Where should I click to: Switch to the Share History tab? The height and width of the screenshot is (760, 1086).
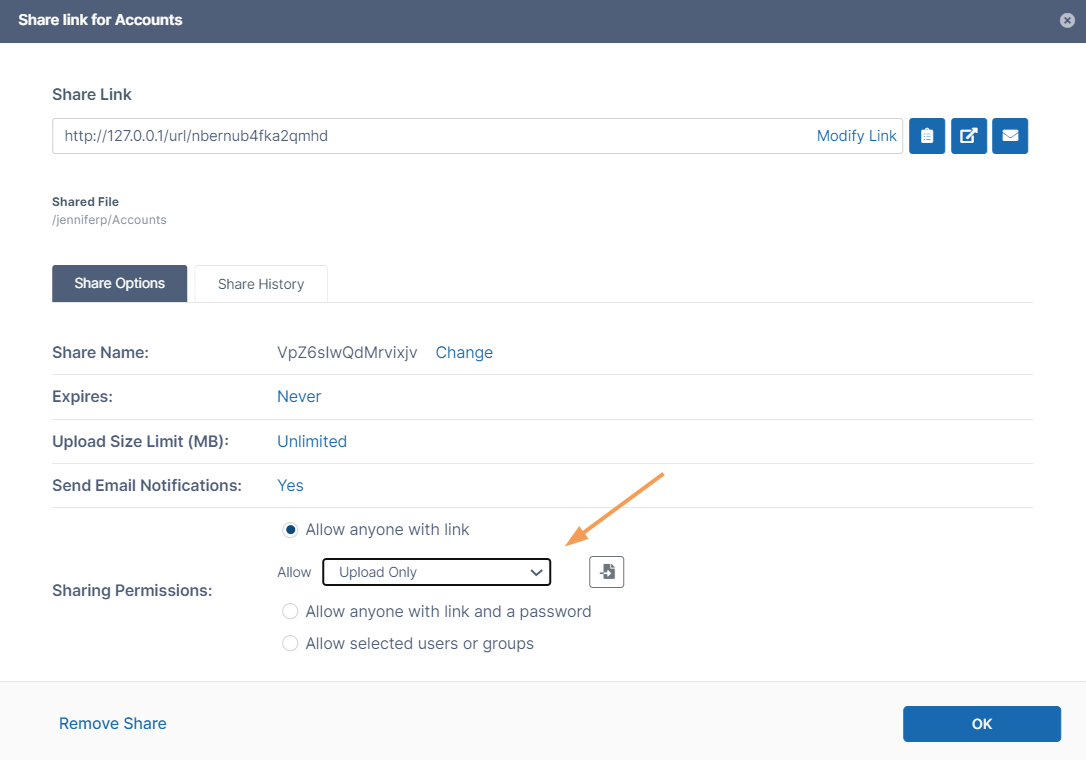[261, 284]
